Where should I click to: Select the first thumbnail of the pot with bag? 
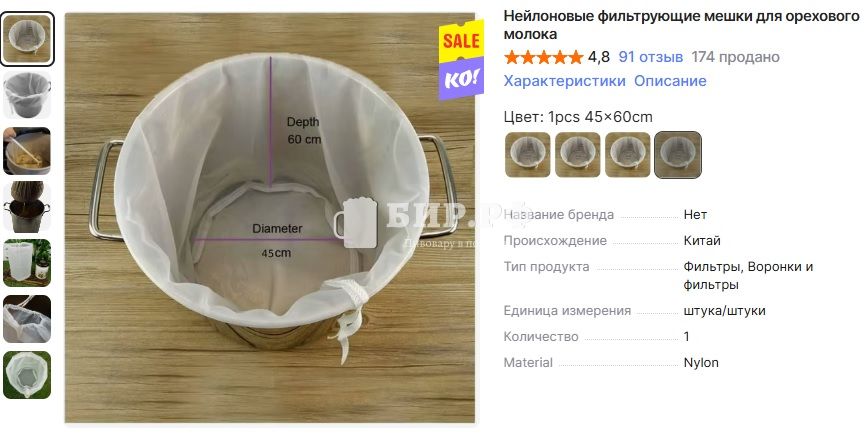click(x=27, y=39)
